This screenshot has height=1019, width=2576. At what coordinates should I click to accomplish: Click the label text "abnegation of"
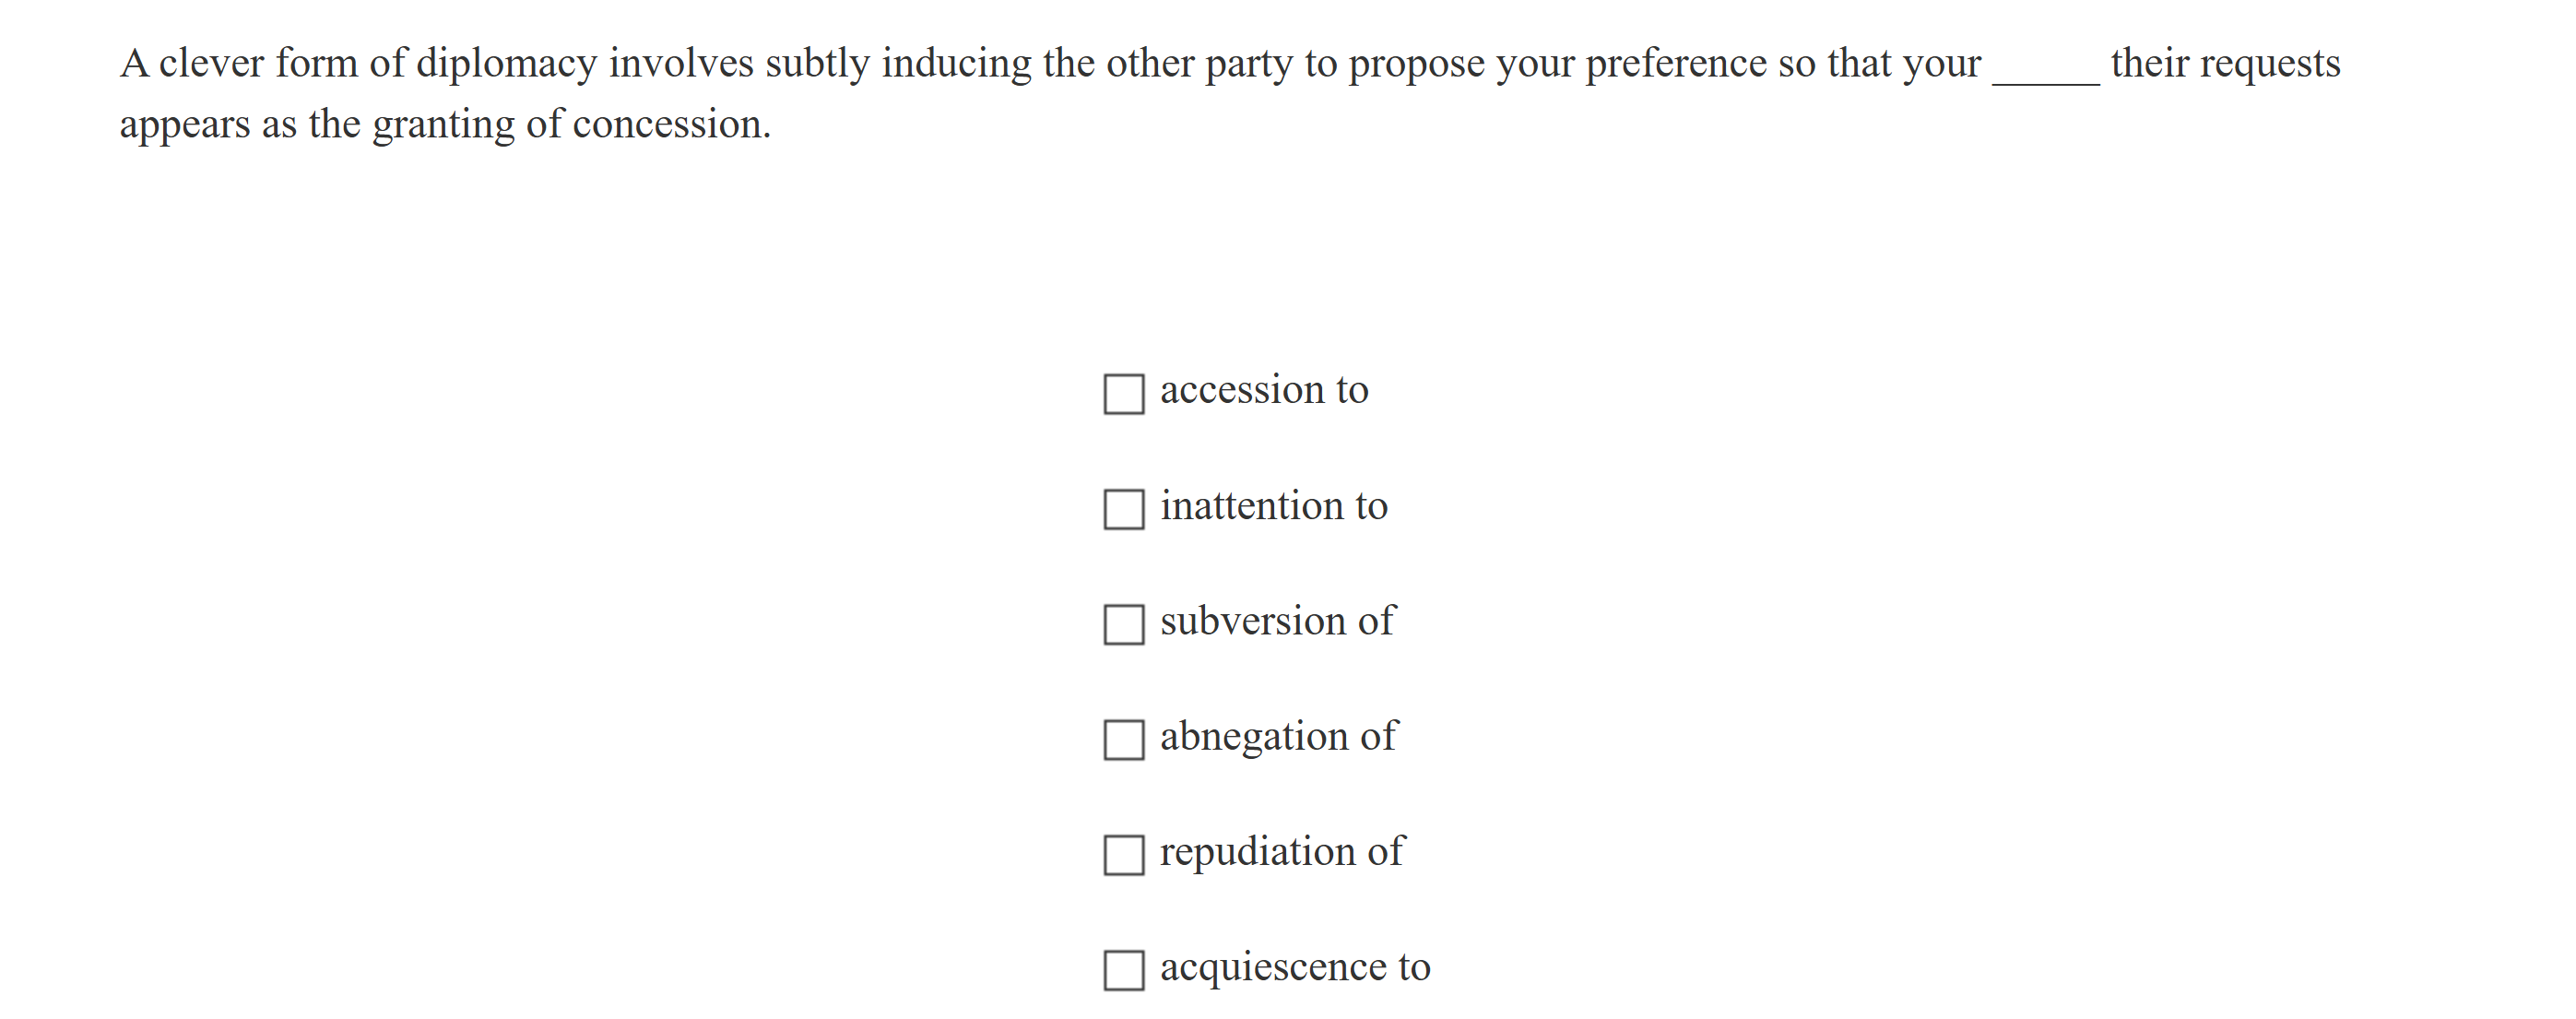click(1277, 737)
